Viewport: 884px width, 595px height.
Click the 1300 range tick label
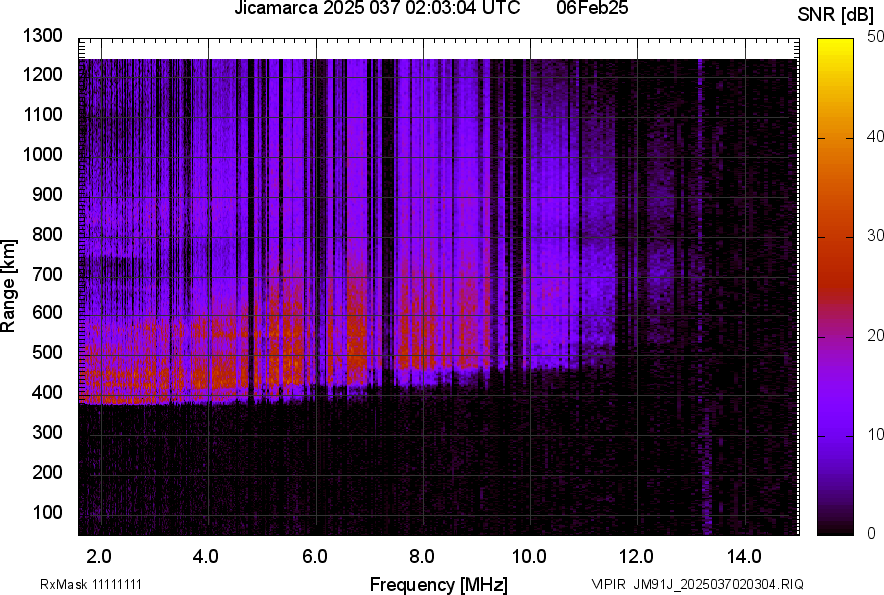click(x=45, y=36)
